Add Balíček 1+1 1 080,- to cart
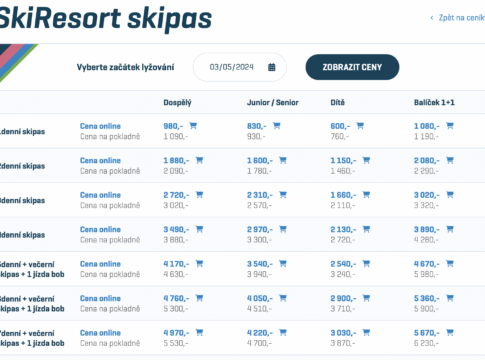Image resolution: width=485 pixels, height=360 pixels. (x=450, y=126)
